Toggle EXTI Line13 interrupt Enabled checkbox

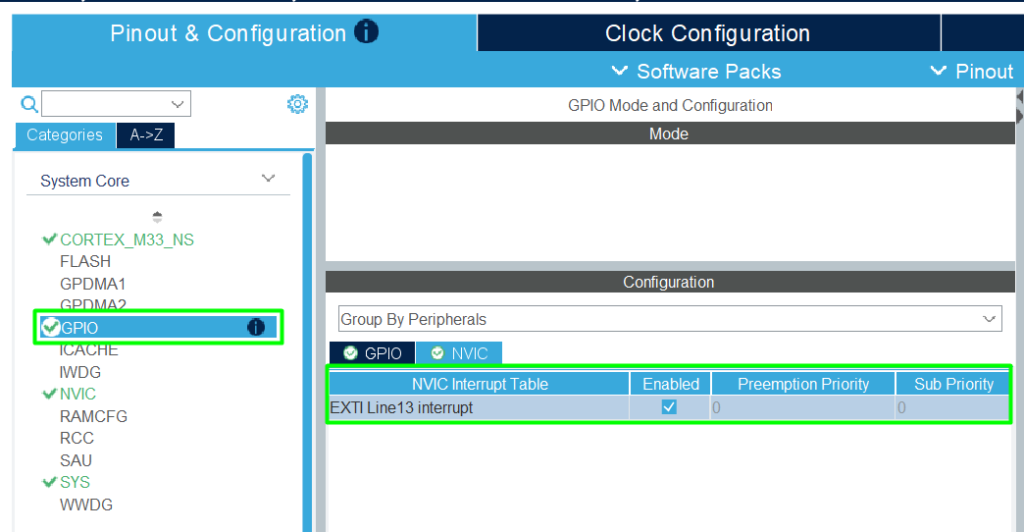[x=669, y=407]
